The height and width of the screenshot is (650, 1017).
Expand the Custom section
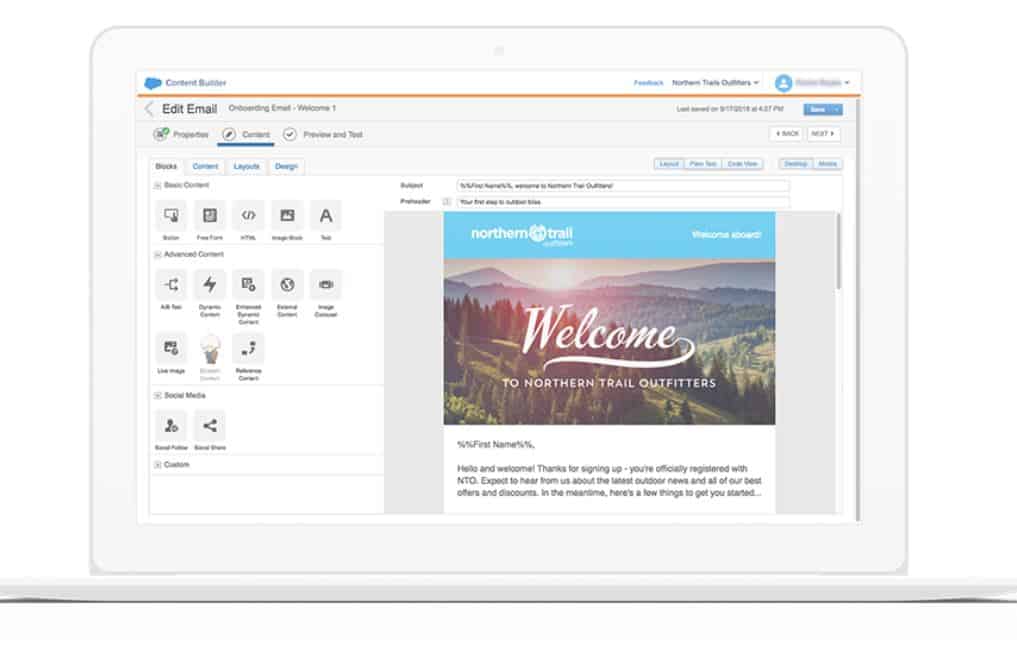pyautogui.click(x=158, y=464)
